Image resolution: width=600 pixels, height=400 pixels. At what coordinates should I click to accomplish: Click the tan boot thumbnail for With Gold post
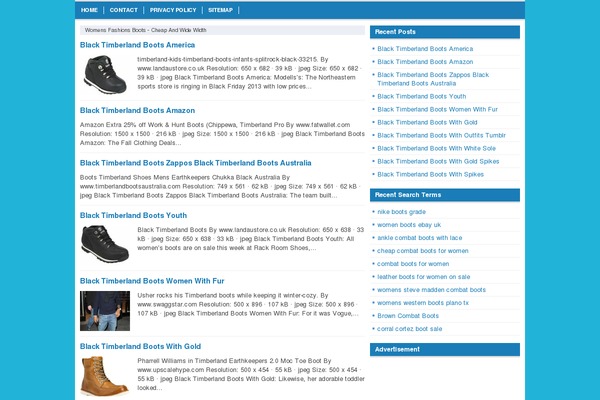[105, 378]
